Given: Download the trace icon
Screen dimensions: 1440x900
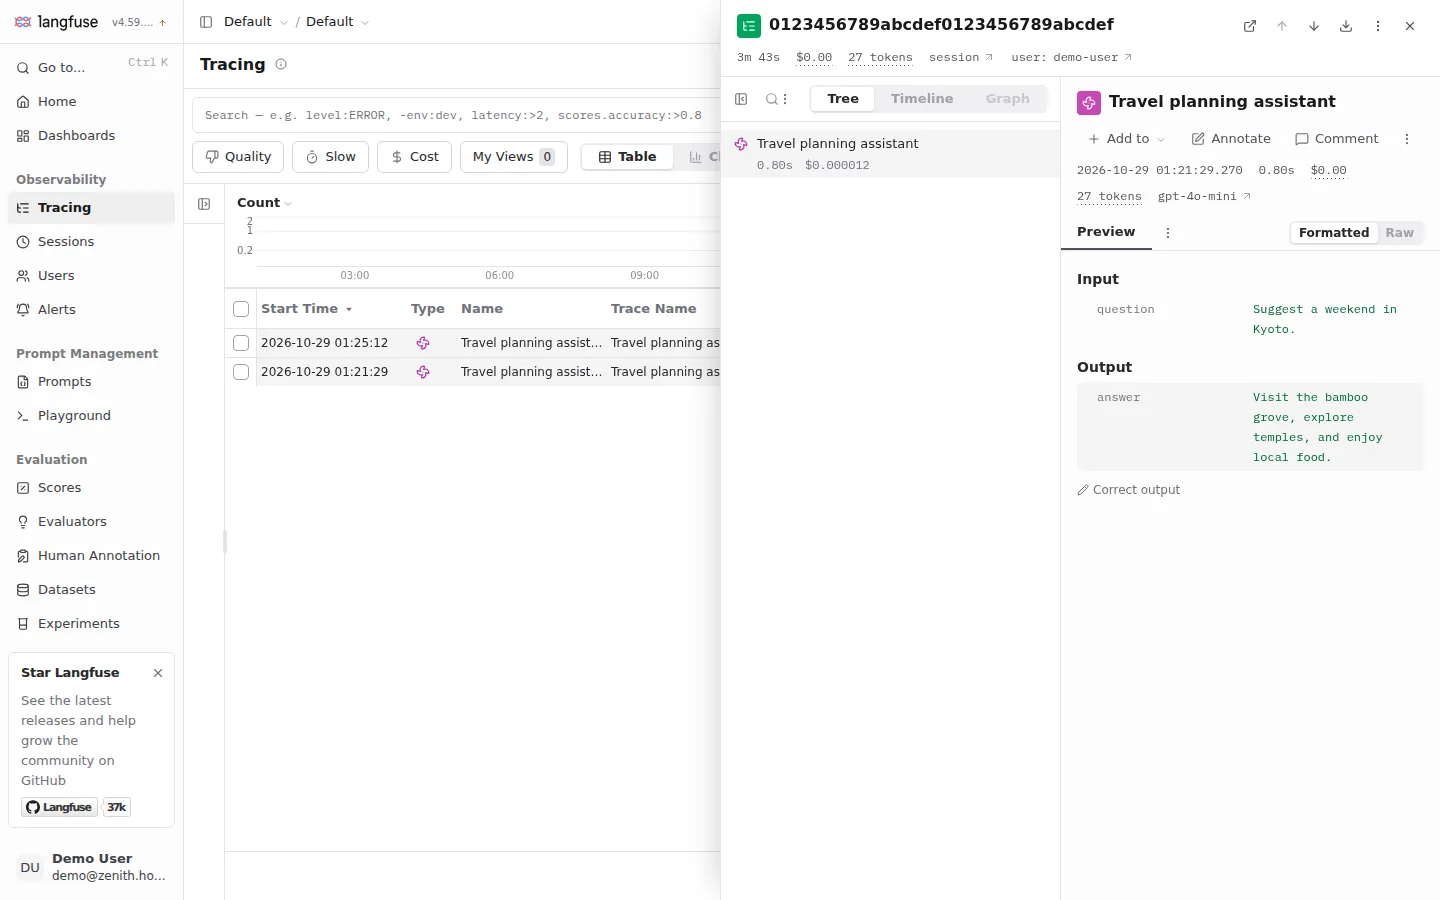Looking at the screenshot, I should pos(1346,26).
